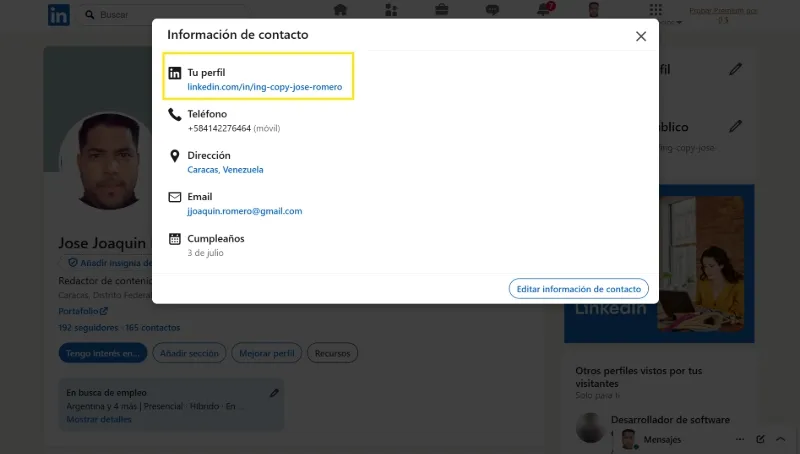Click the compose new message icon
This screenshot has height=454, width=800.
(760, 439)
